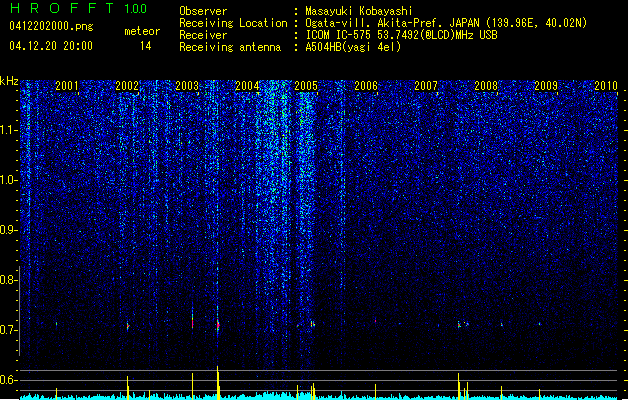The height and width of the screenshot is (400, 629).
Task: Click the Receiving Location field label
Action: pyautogui.click(x=233, y=23)
